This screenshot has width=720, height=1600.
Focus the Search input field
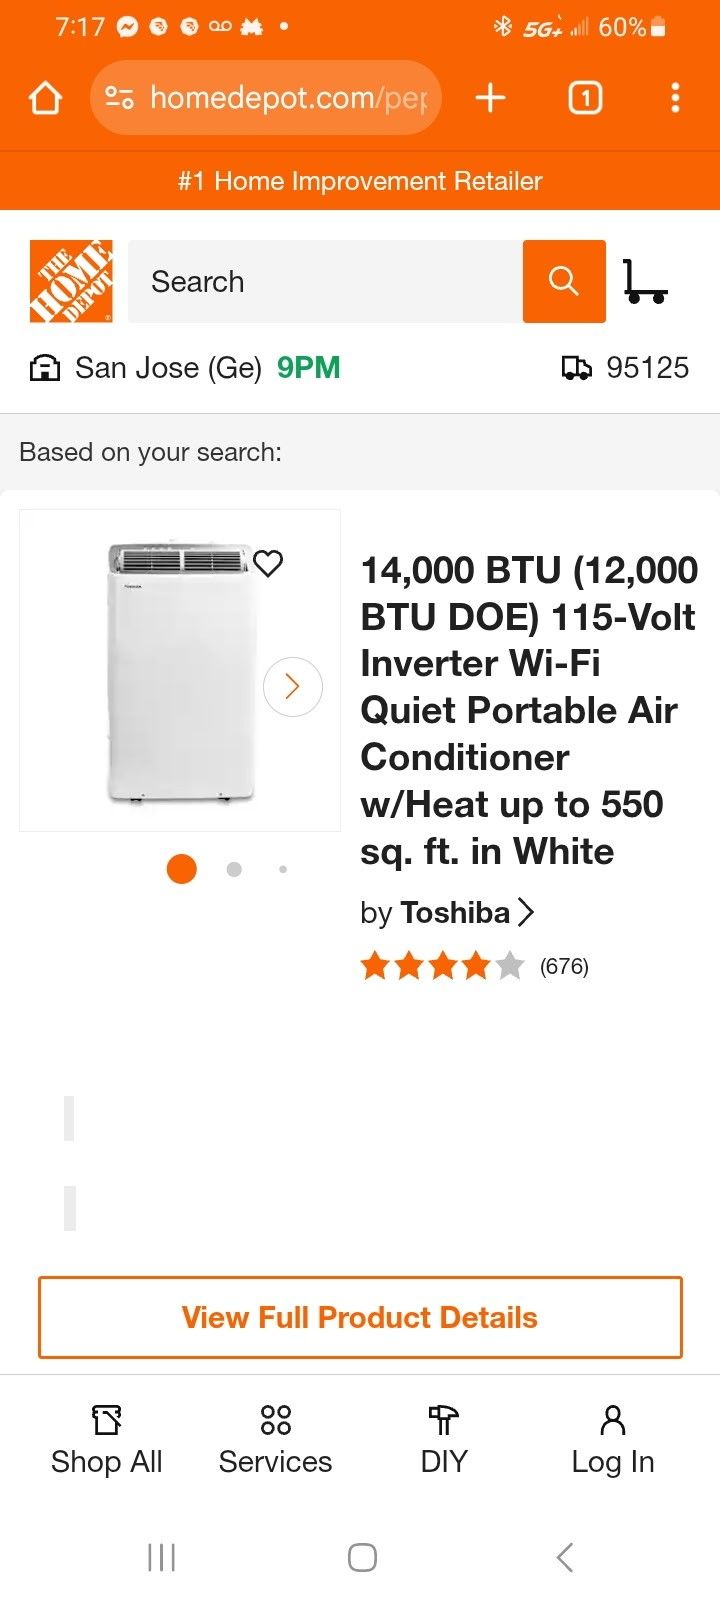tap(325, 281)
